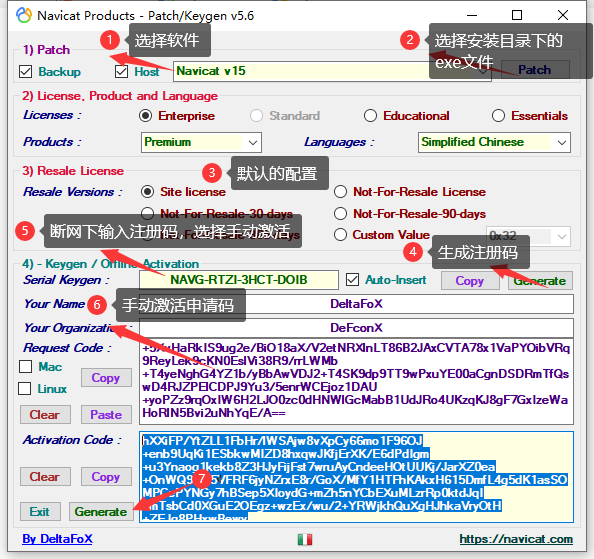Viewport: 594px width, 559px height.
Task: Maximize the Patch/Keygen window
Action: point(517,15)
